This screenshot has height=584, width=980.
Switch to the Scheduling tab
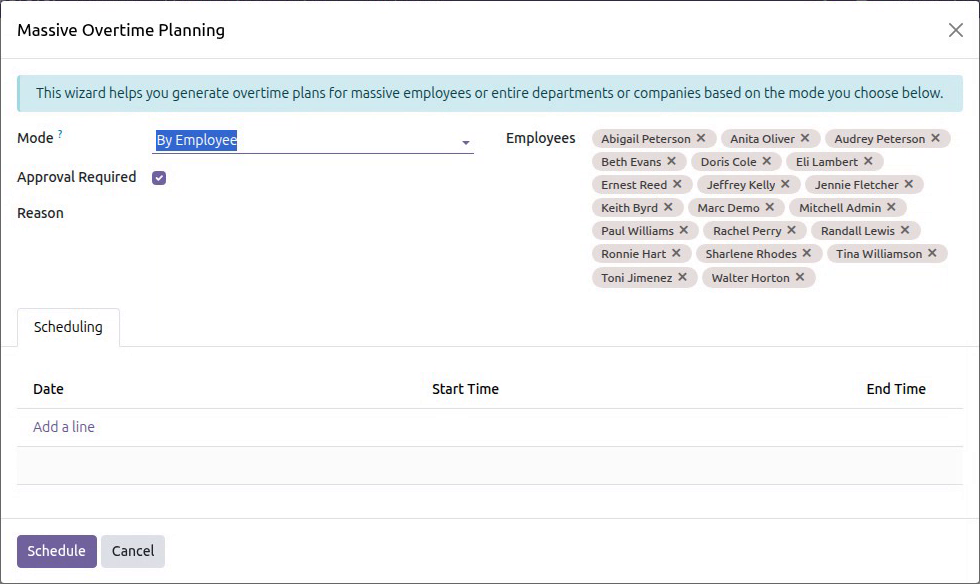[68, 327]
